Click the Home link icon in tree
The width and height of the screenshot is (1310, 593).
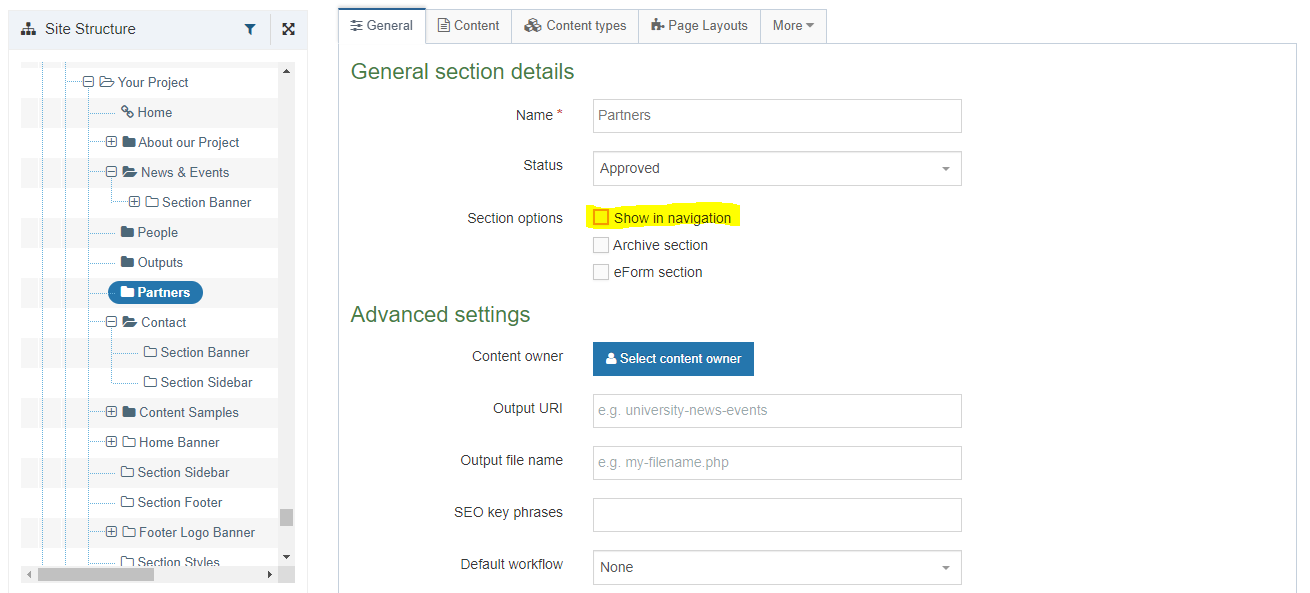point(127,112)
